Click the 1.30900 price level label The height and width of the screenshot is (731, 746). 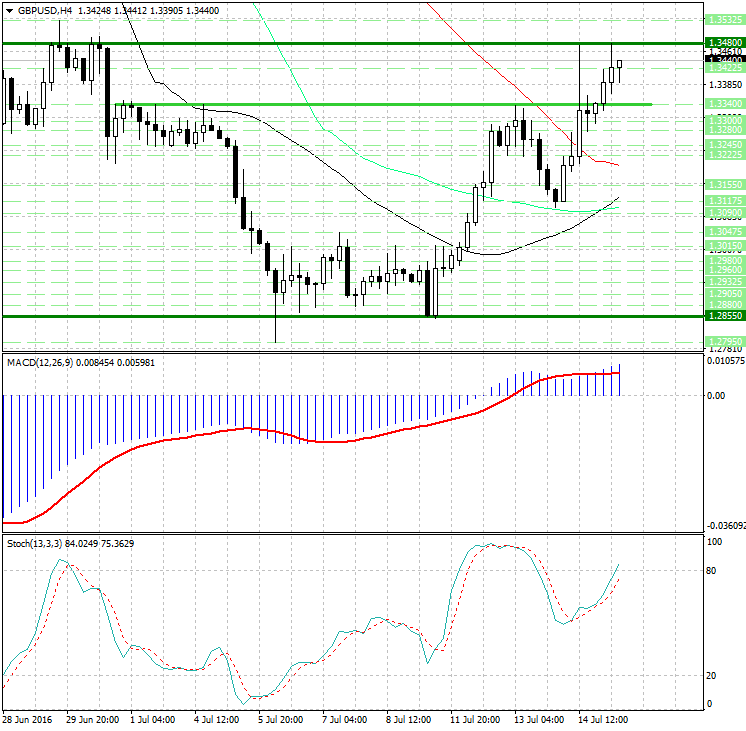(725, 213)
